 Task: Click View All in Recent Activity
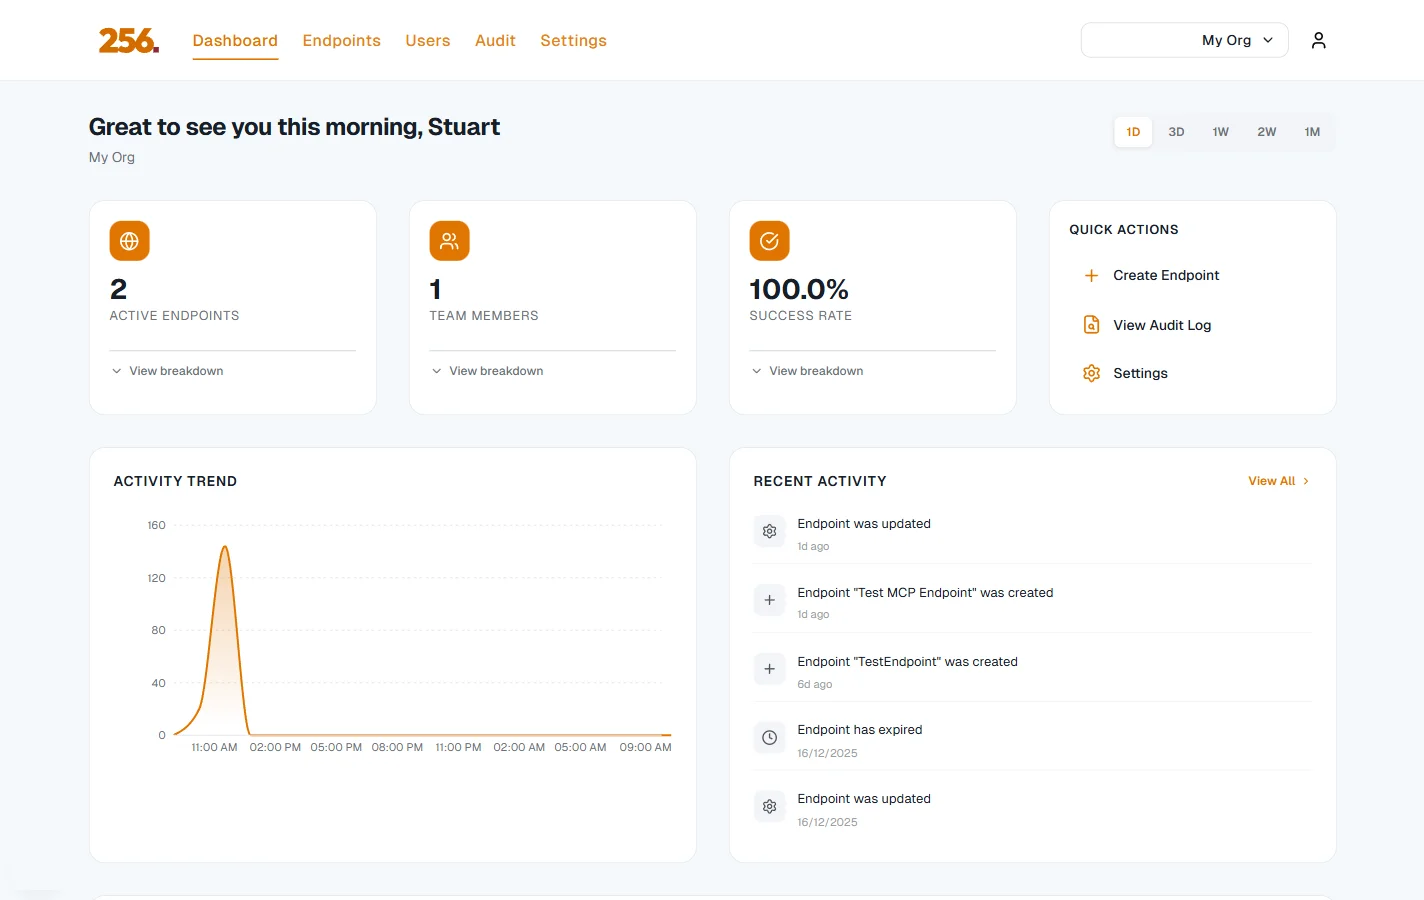point(1273,480)
